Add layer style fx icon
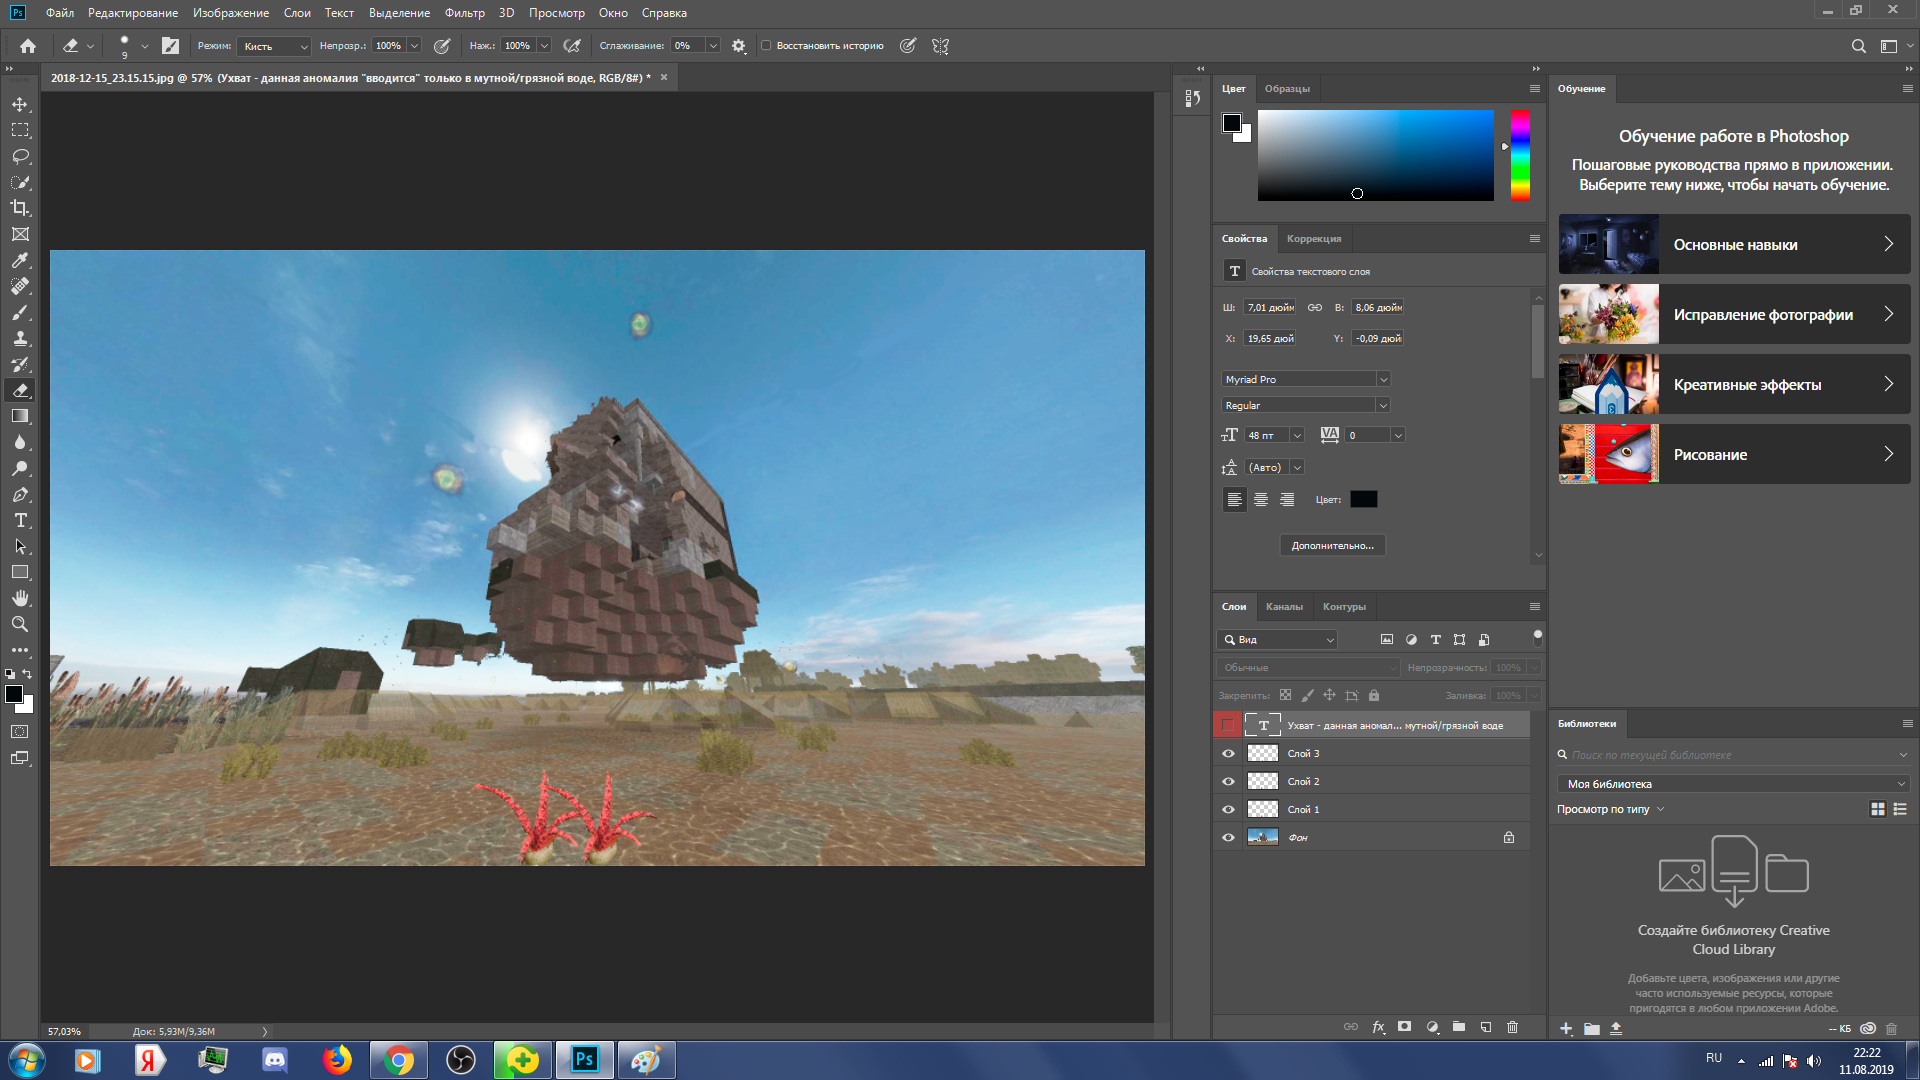Image resolution: width=1920 pixels, height=1080 pixels. coord(1378,1027)
